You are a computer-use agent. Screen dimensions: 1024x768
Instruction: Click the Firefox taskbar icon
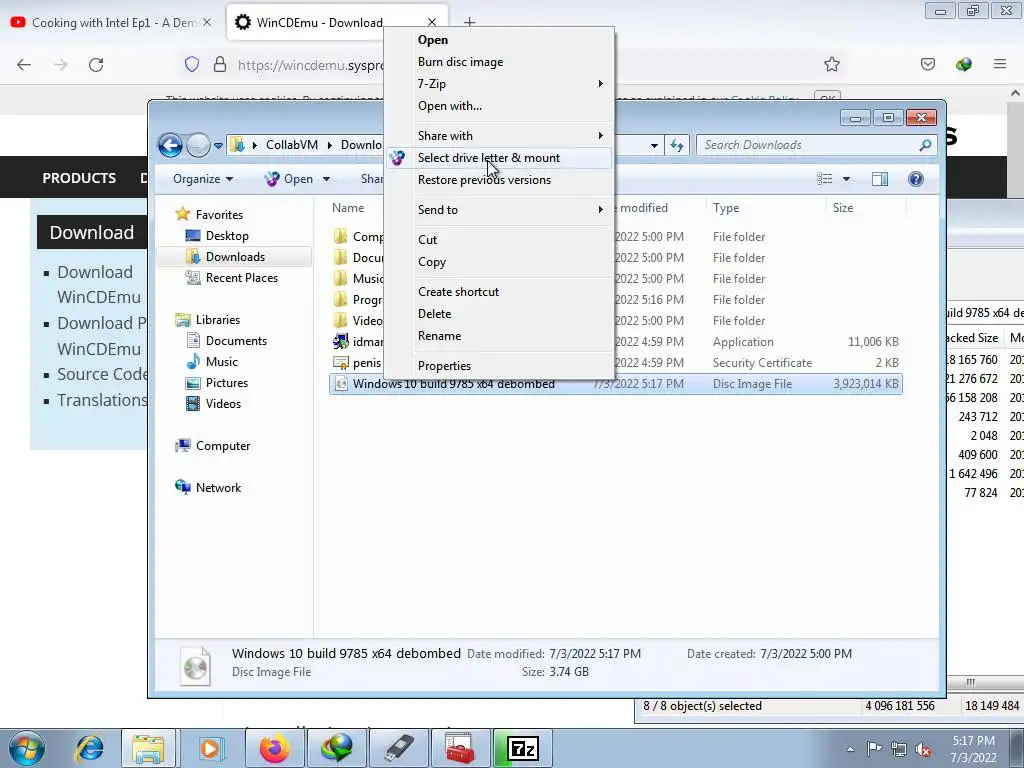point(274,748)
